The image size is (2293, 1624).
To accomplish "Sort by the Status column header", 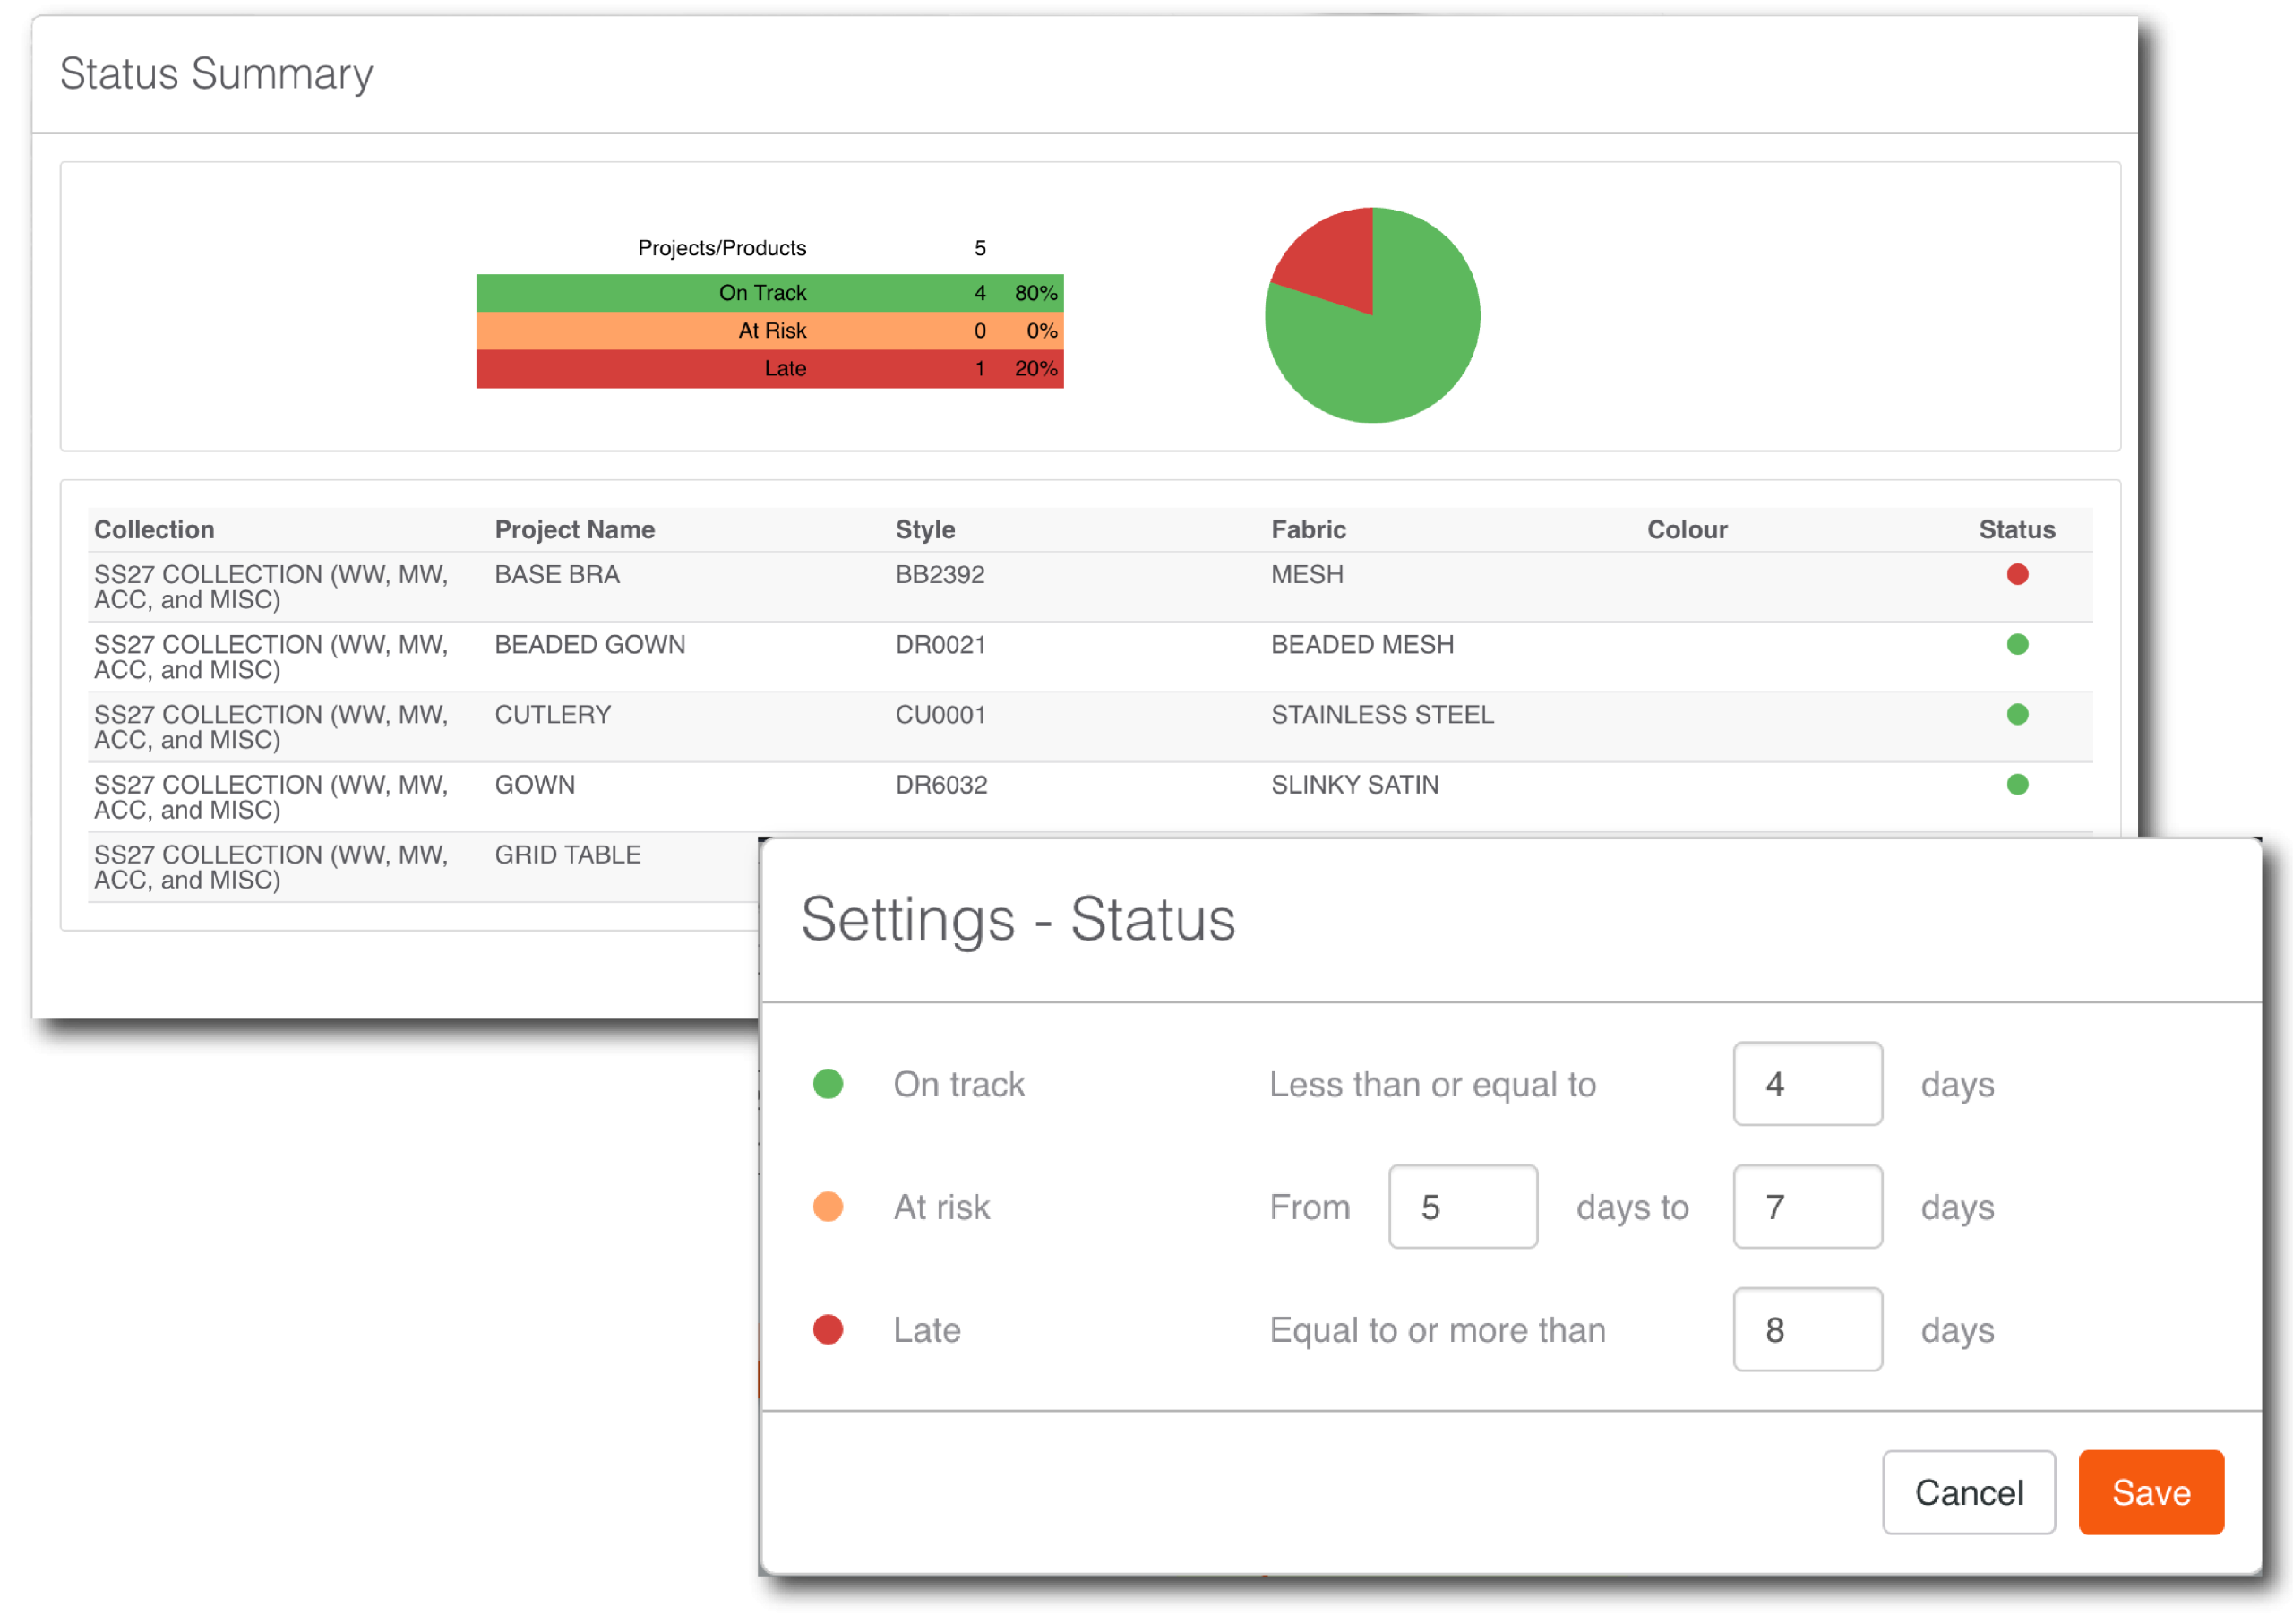I will [2016, 529].
